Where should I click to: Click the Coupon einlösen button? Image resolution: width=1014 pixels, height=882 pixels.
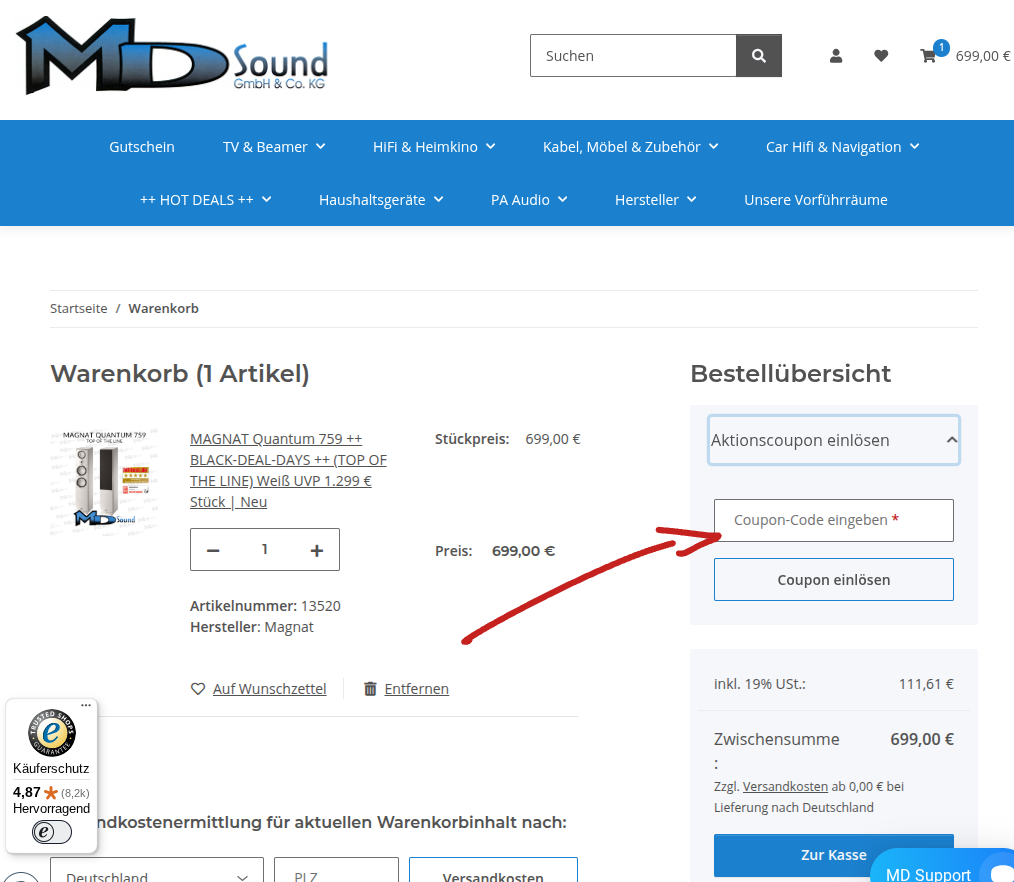834,579
